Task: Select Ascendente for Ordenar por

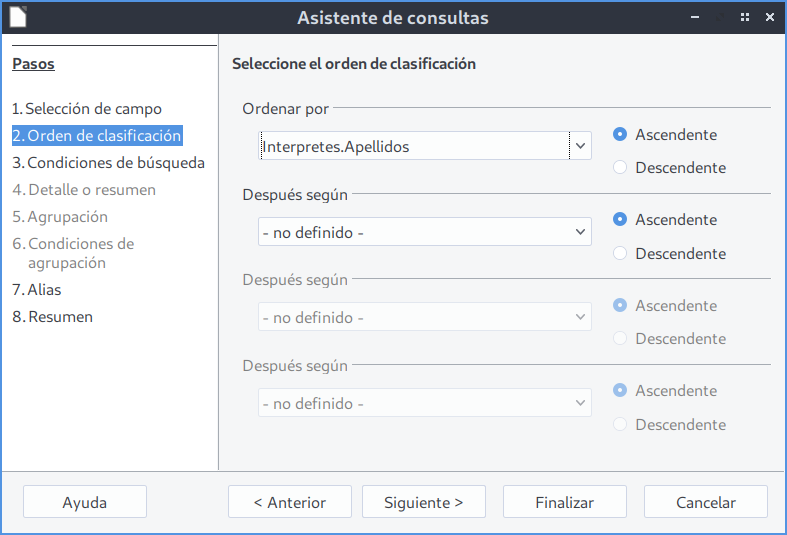Action: click(x=620, y=135)
